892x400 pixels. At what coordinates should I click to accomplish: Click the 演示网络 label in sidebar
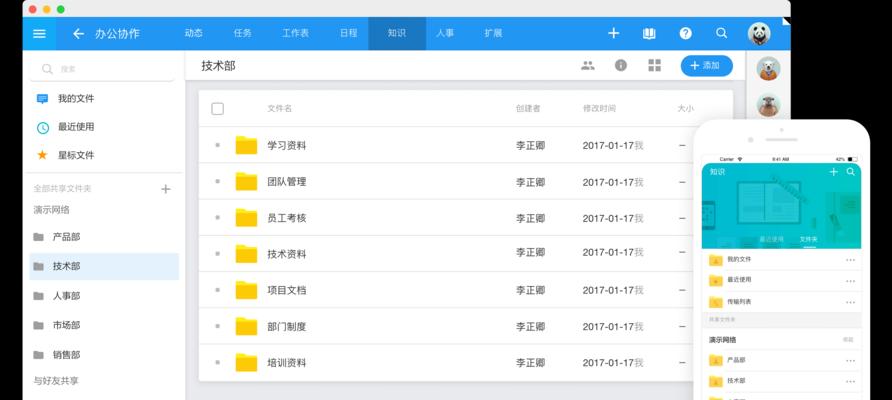click(51, 210)
